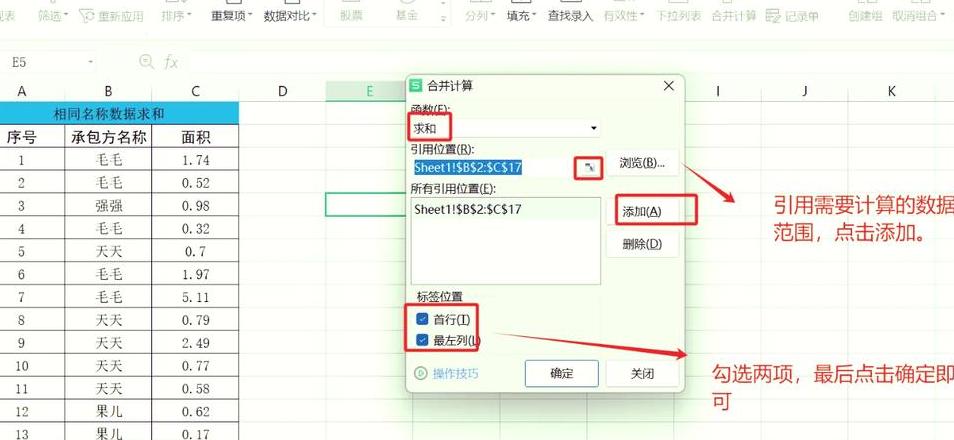Click 股票 stock data type
954x440 pixels.
pyautogui.click(x=351, y=16)
